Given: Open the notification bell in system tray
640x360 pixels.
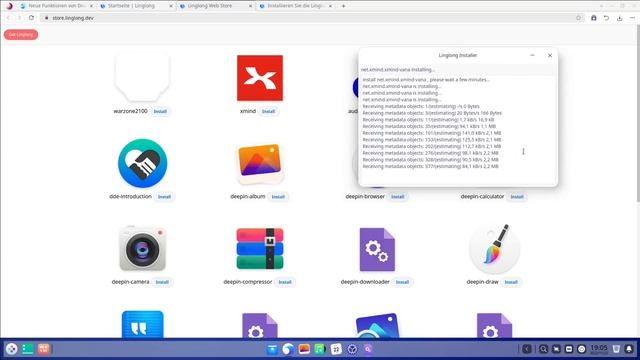Looking at the screenshot, I should 629,349.
